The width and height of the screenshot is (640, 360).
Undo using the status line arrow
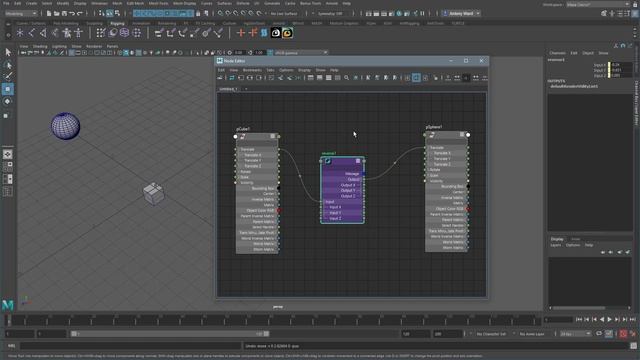(72, 13)
